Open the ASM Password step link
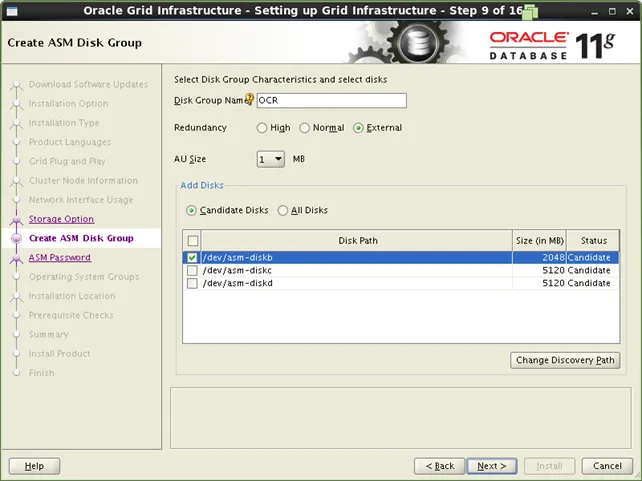This screenshot has height=481, width=642. pos(59,258)
